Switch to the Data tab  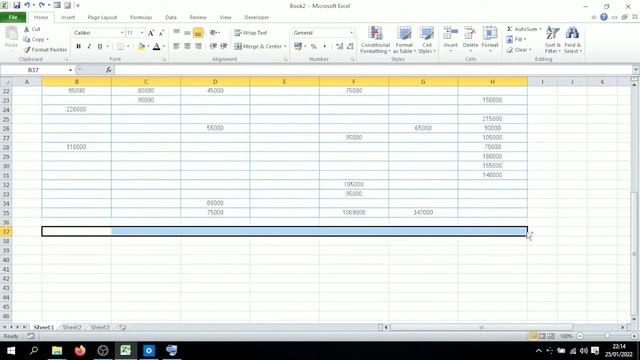click(x=171, y=18)
